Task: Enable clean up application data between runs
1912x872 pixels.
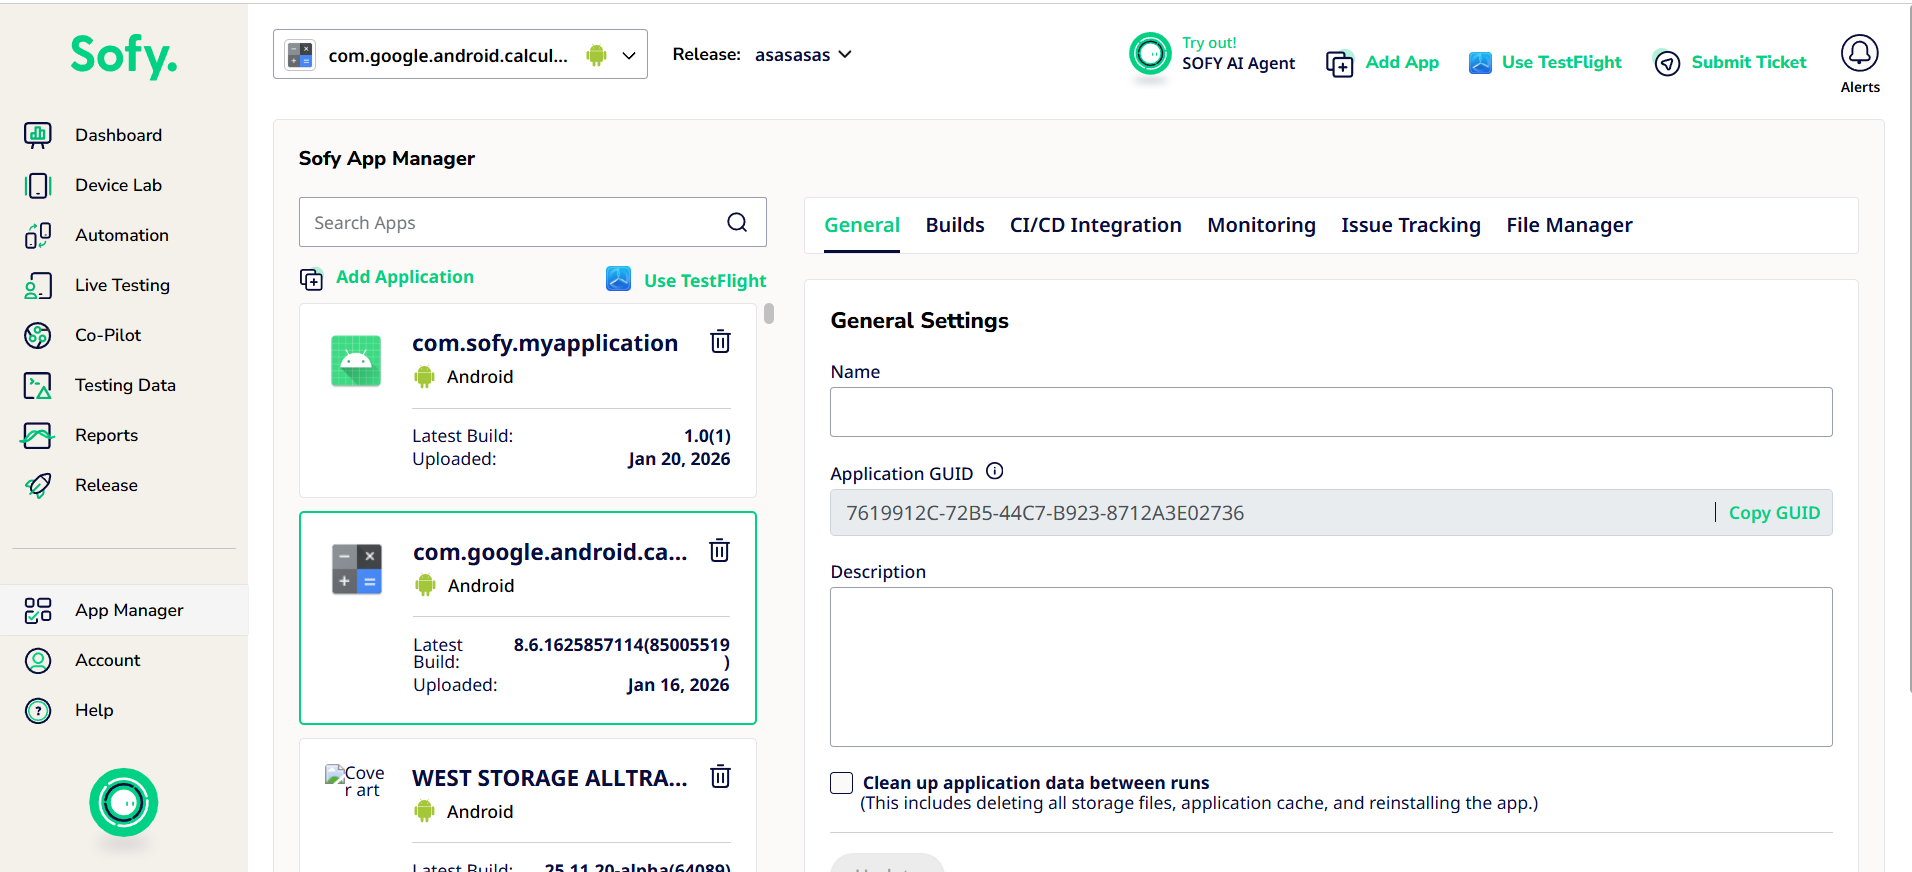Action: [x=842, y=783]
